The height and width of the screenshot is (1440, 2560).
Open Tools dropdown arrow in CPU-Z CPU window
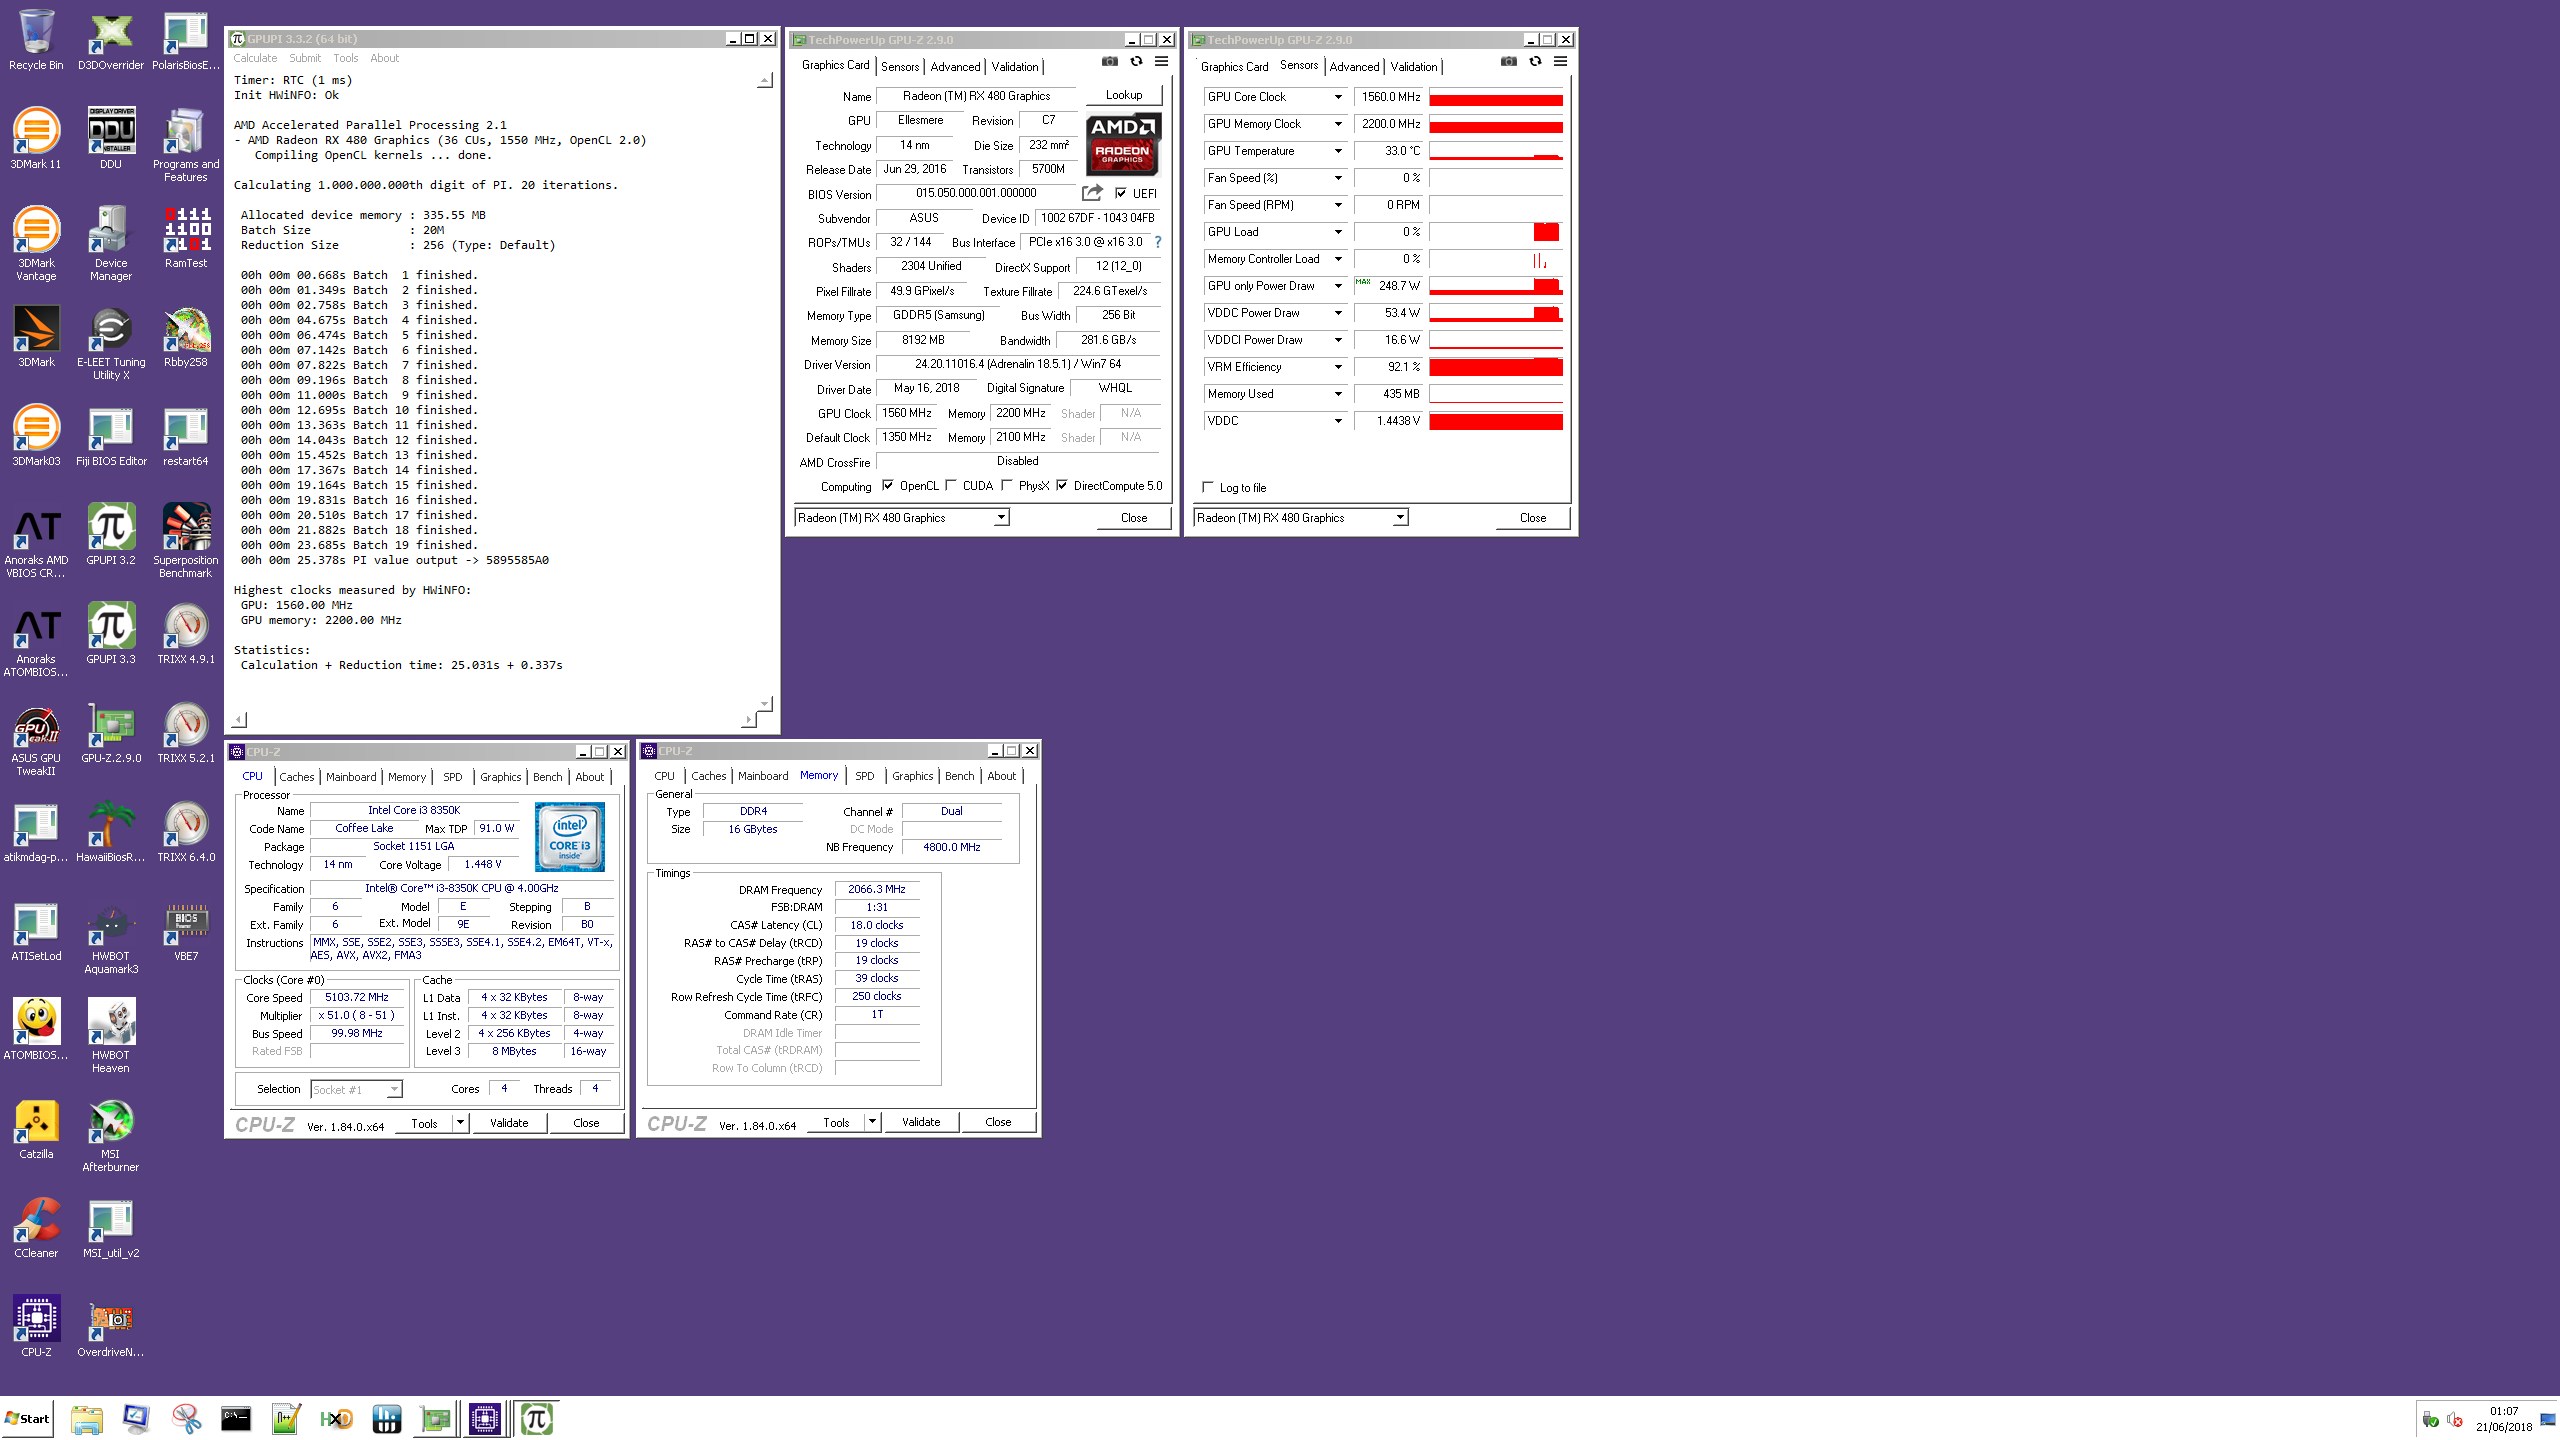[x=460, y=1123]
